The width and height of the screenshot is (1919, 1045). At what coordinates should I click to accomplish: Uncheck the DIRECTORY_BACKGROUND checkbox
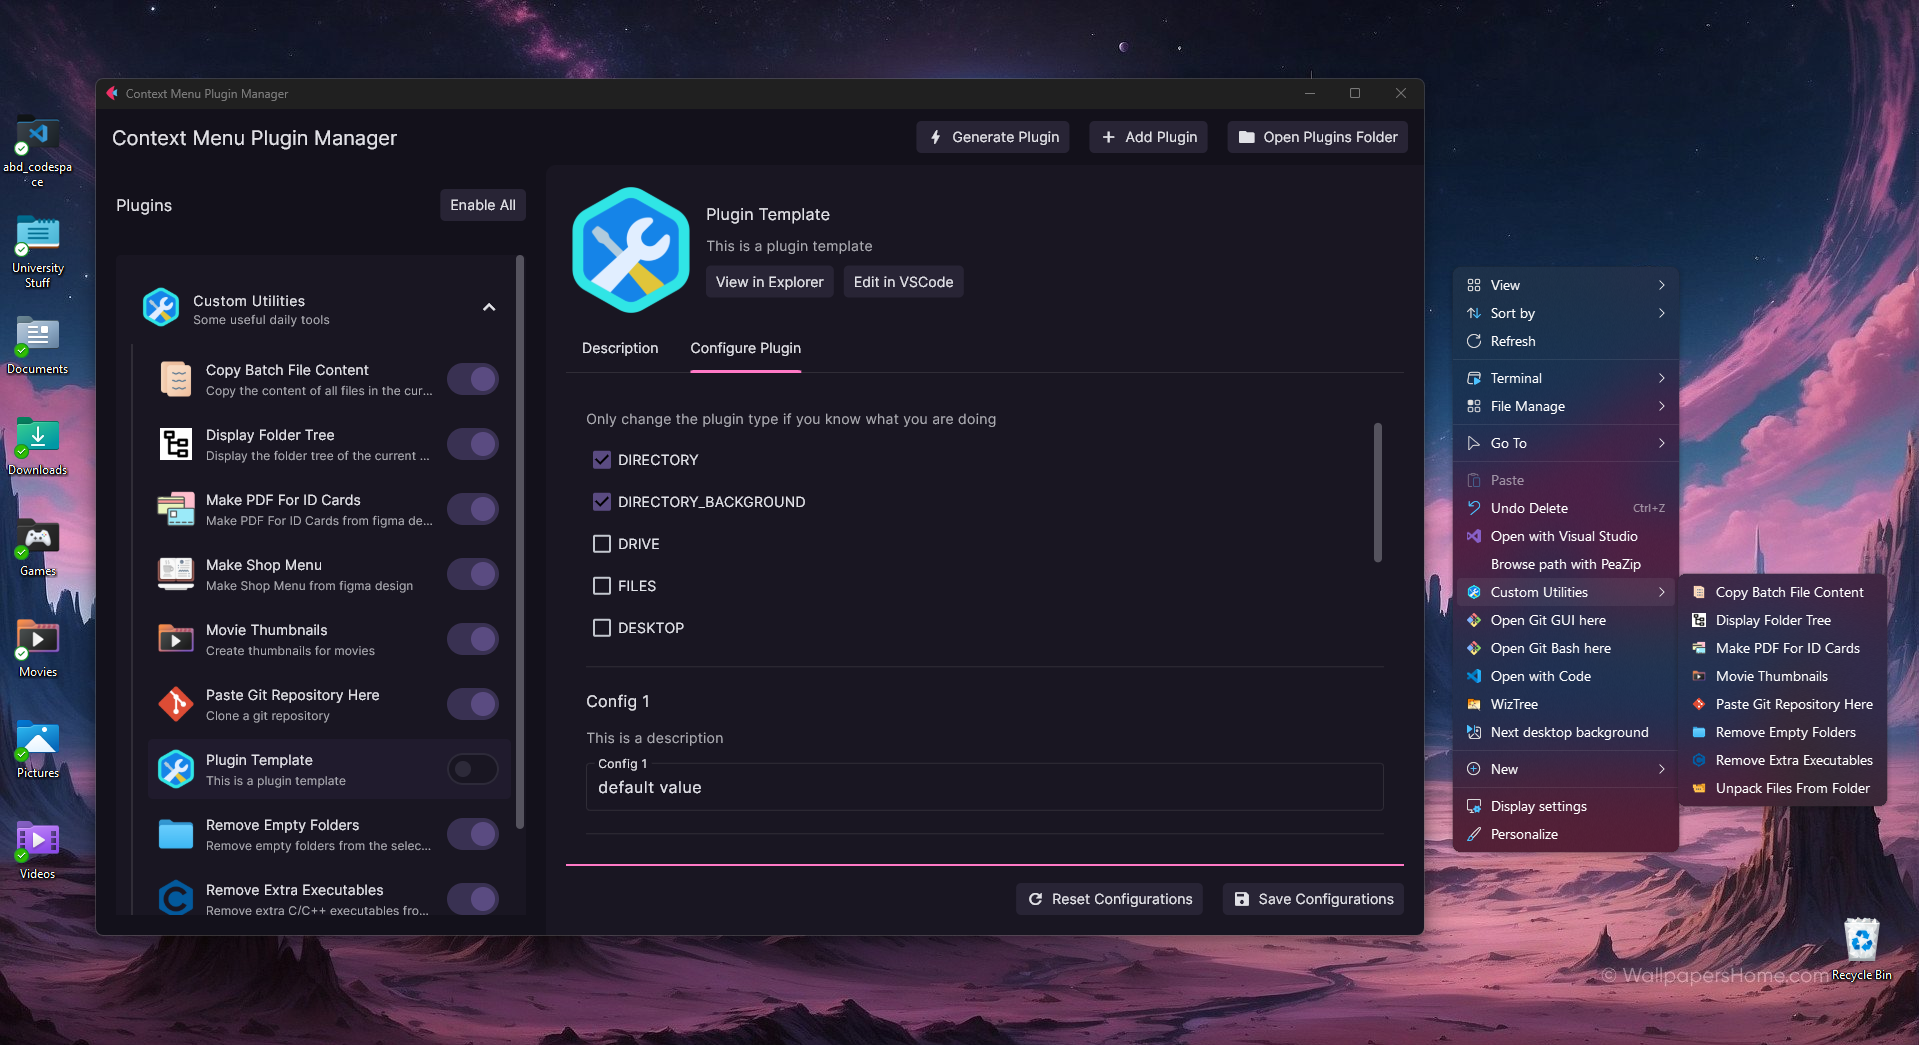pos(601,501)
